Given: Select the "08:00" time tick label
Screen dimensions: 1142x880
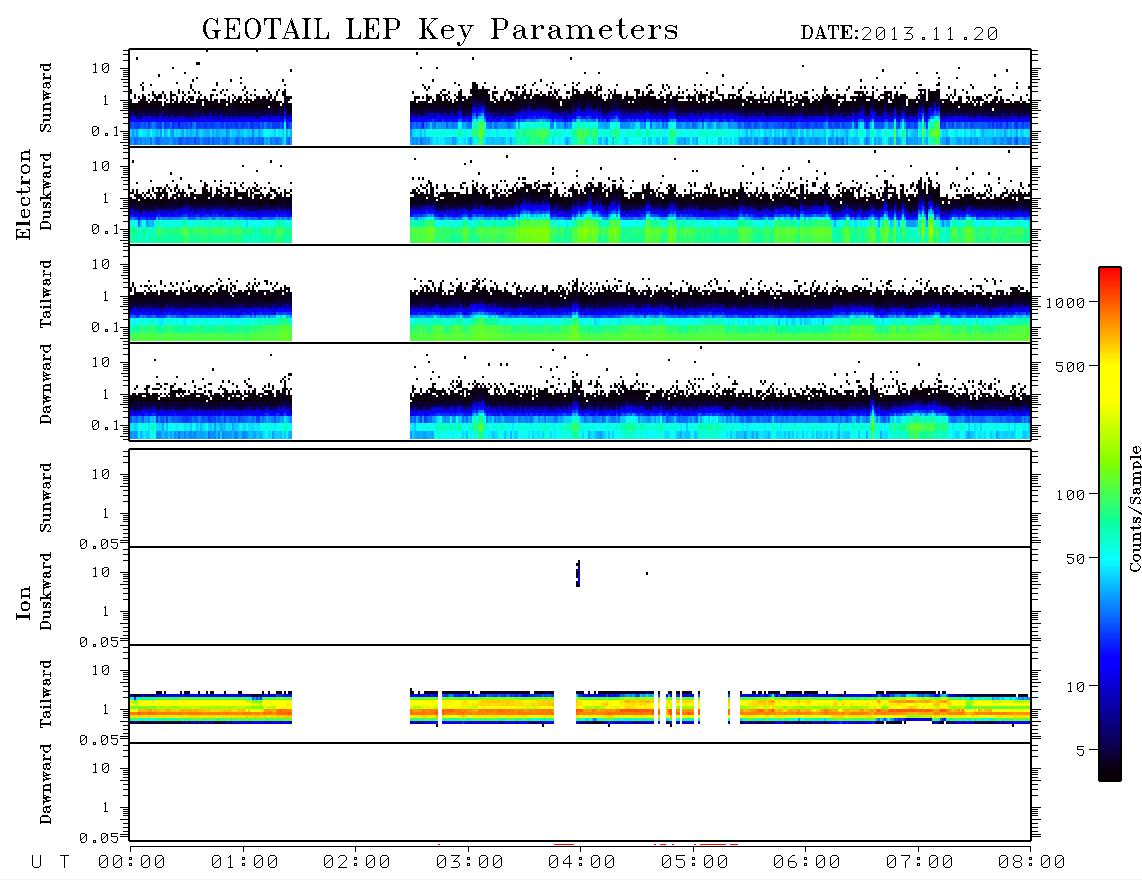Looking at the screenshot, I should (1032, 863).
